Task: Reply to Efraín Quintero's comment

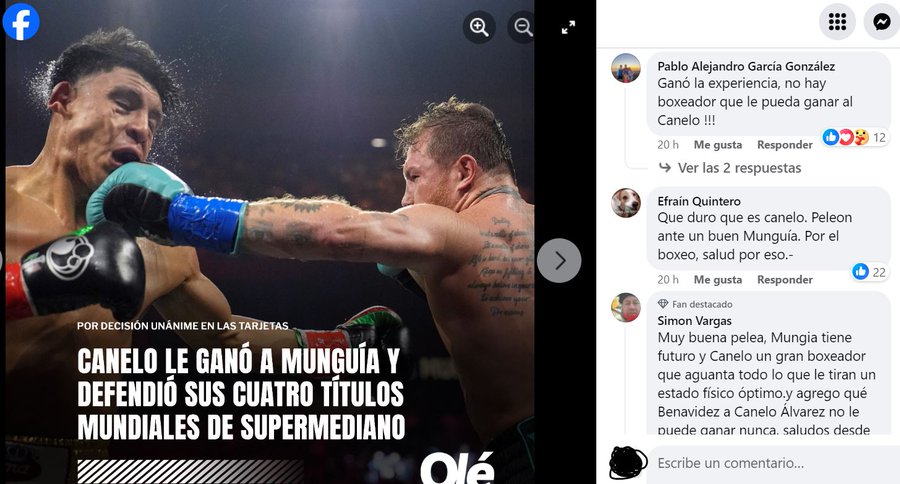Action: (x=785, y=280)
